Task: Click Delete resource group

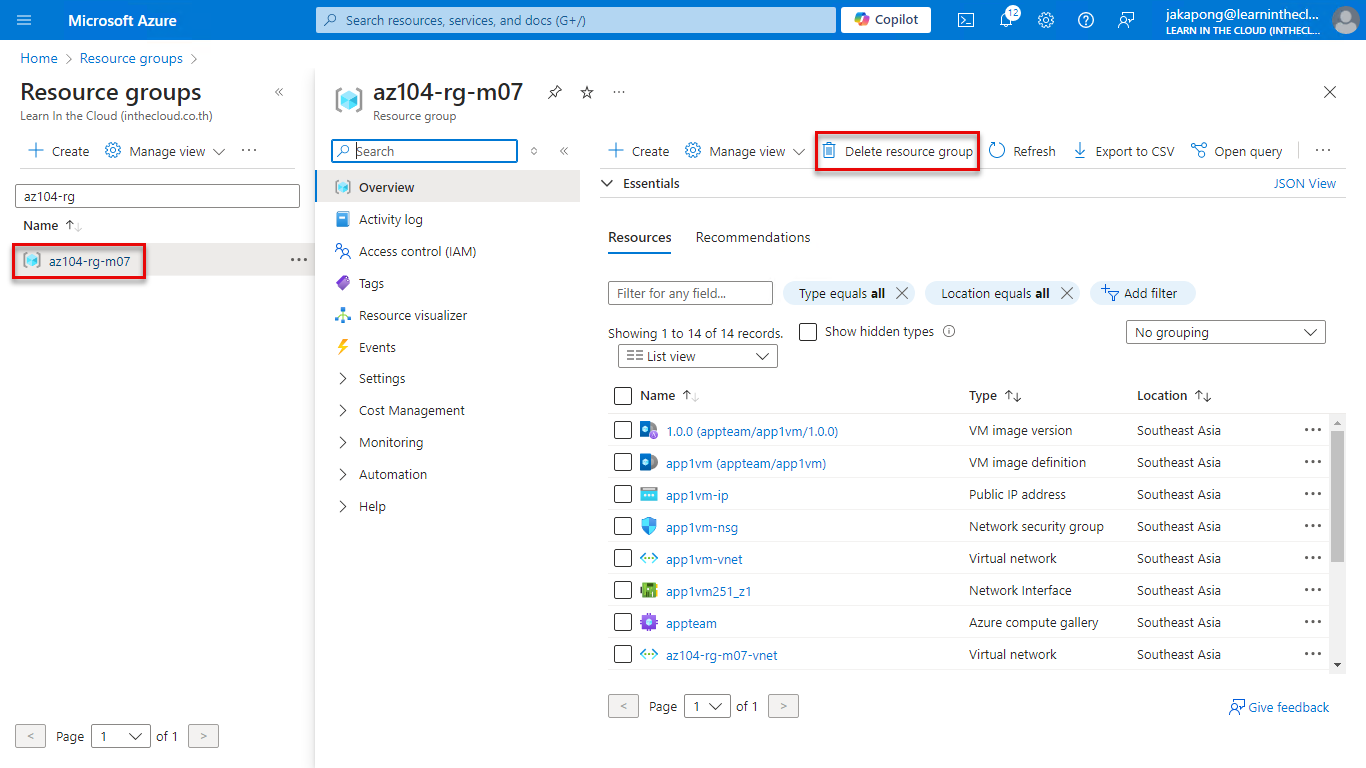Action: point(897,151)
